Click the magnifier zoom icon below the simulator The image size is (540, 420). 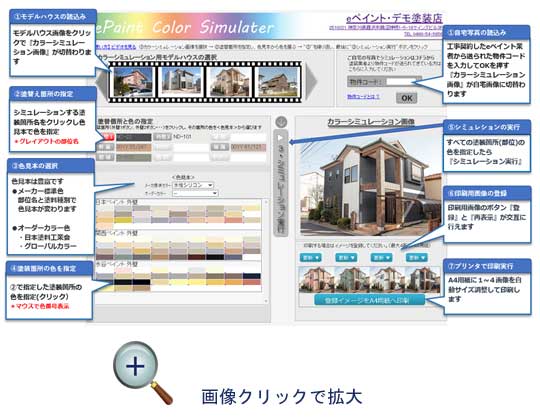(142, 373)
